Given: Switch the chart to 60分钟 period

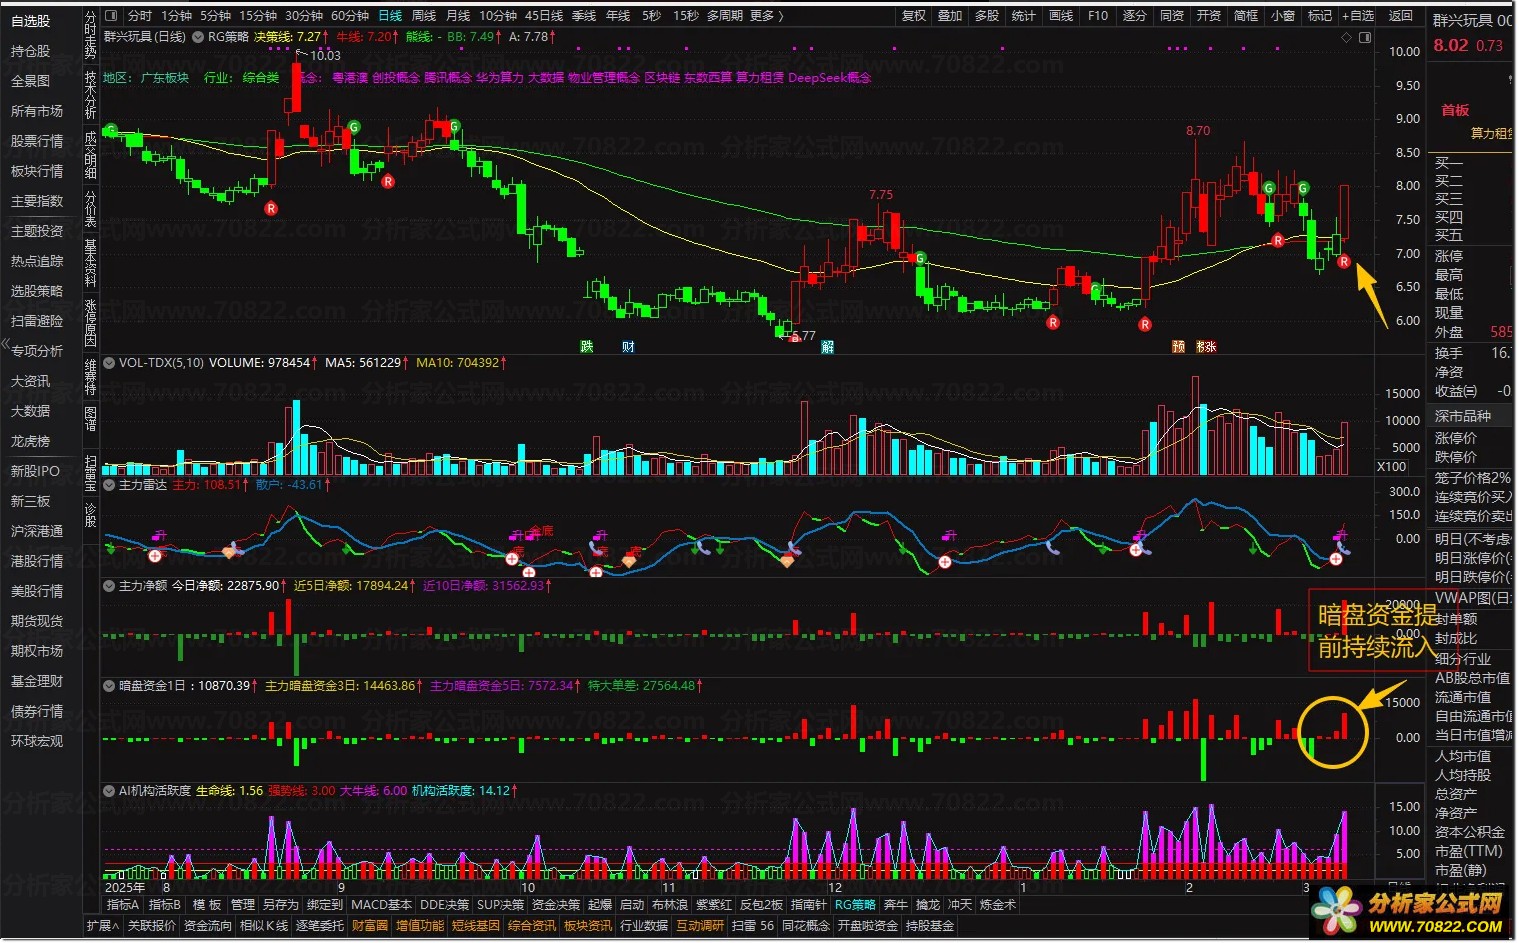Looking at the screenshot, I should click(350, 15).
